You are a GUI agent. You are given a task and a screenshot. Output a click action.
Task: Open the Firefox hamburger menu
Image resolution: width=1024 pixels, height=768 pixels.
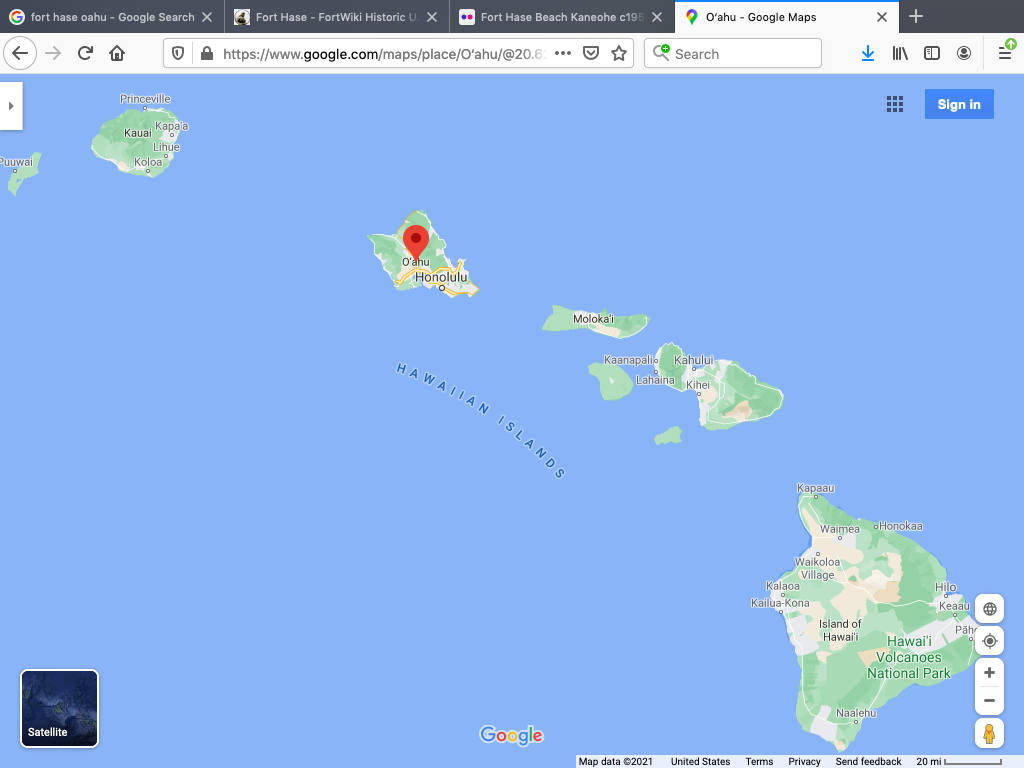(1005, 54)
